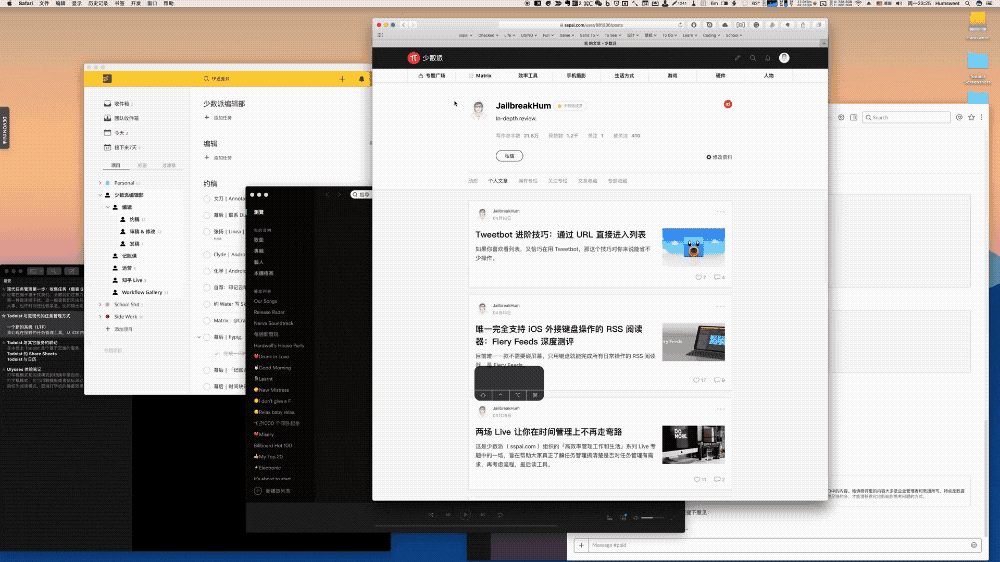Click the play button in music player
Image resolution: width=1000 pixels, height=562 pixels.
[465, 515]
